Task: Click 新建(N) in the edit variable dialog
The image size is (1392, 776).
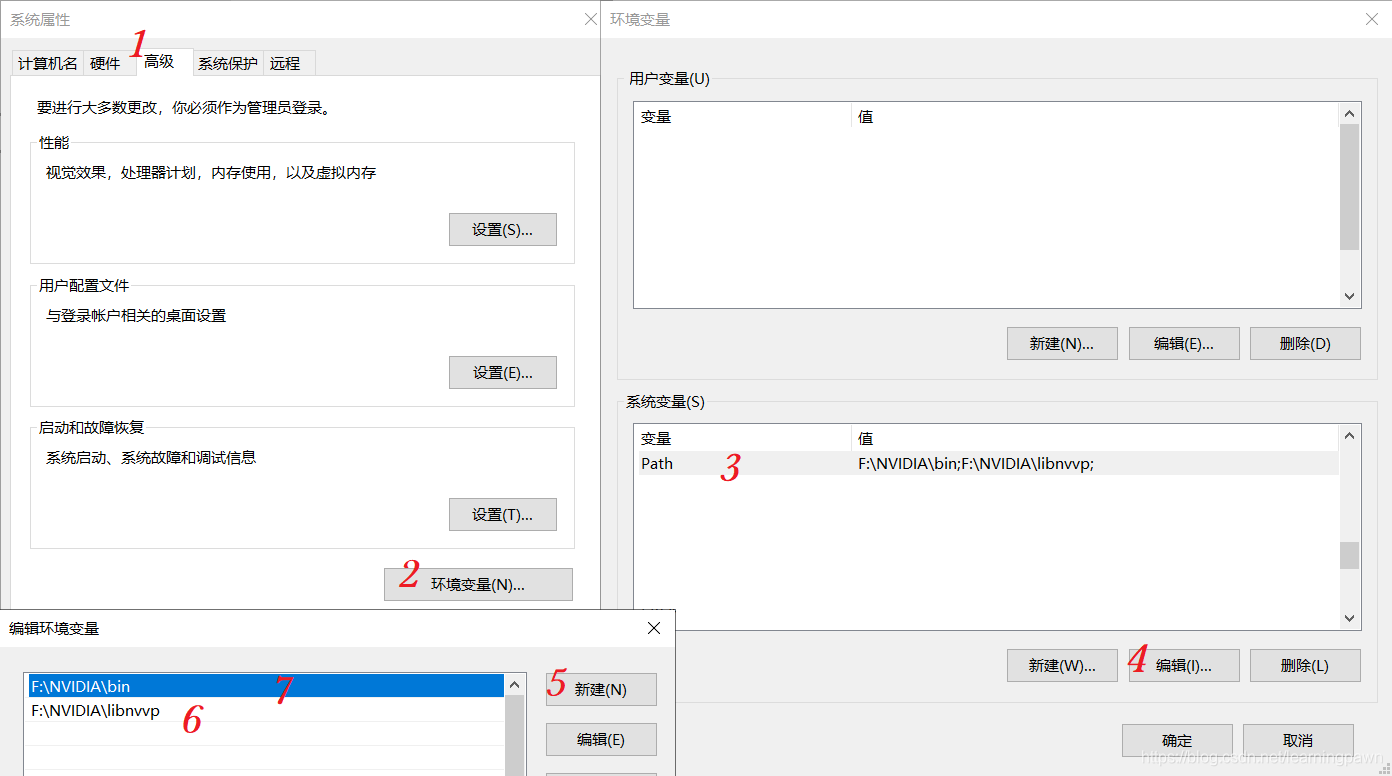Action: (600, 689)
